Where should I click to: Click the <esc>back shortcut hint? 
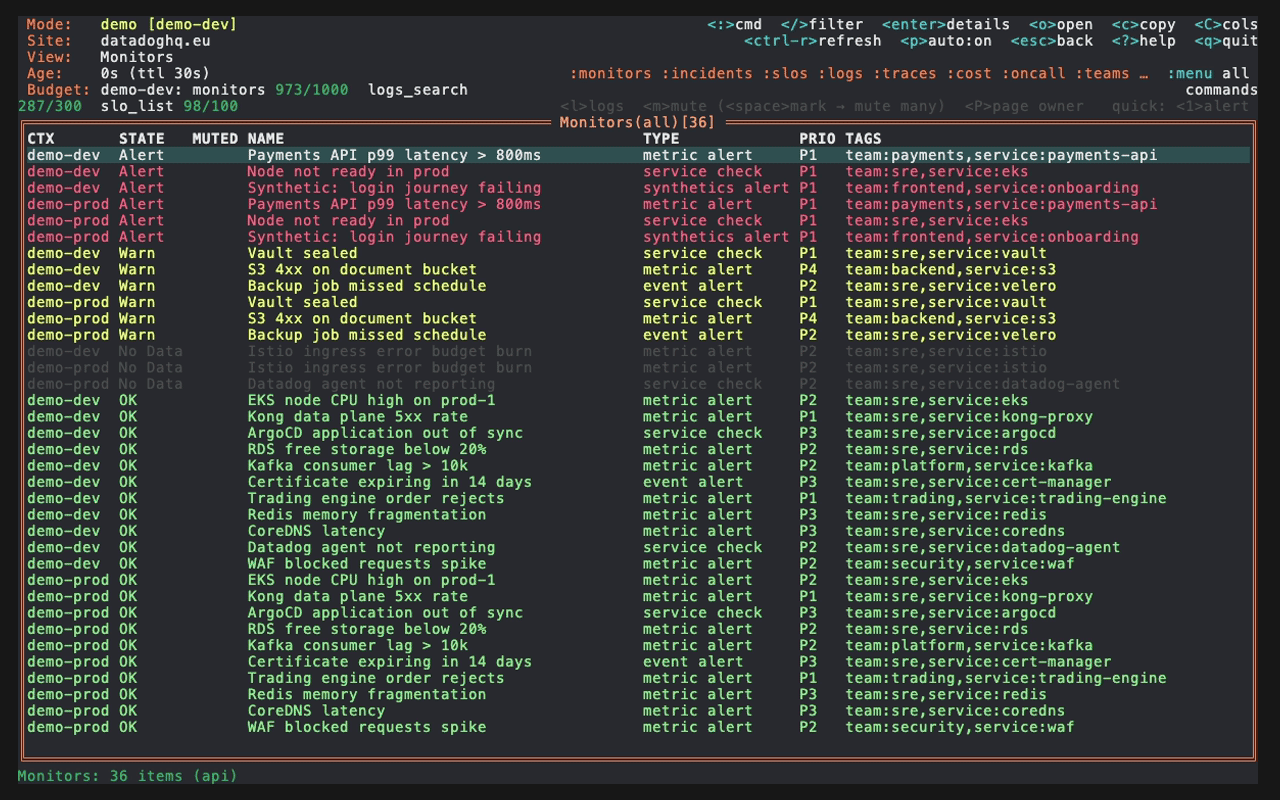[x=1052, y=41]
